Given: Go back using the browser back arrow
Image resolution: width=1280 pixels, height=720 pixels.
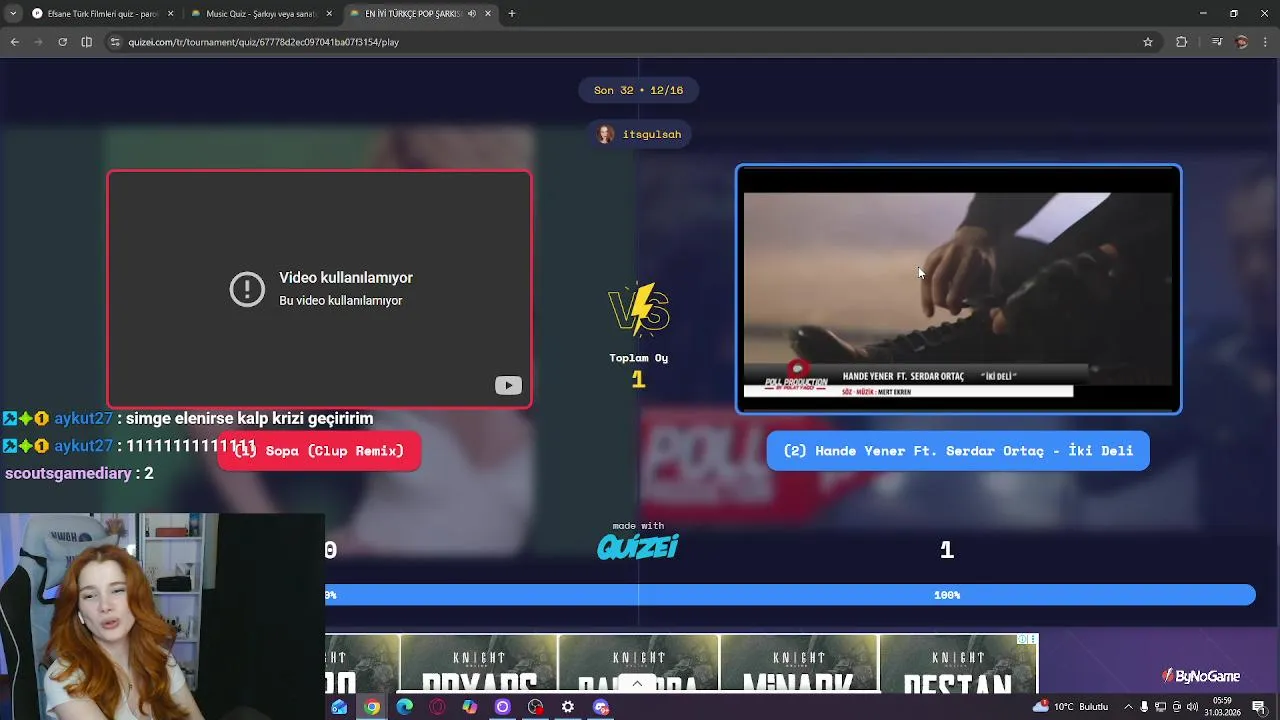Looking at the screenshot, I should click(x=15, y=42).
